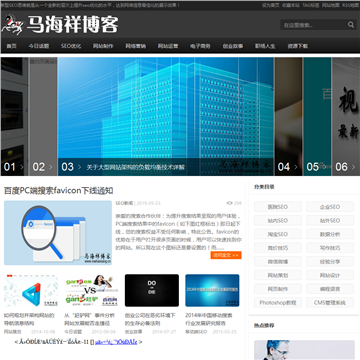This screenshot has height=360, width=360.
Task: Click the eye view-count icon beside 298
Action: point(229,203)
